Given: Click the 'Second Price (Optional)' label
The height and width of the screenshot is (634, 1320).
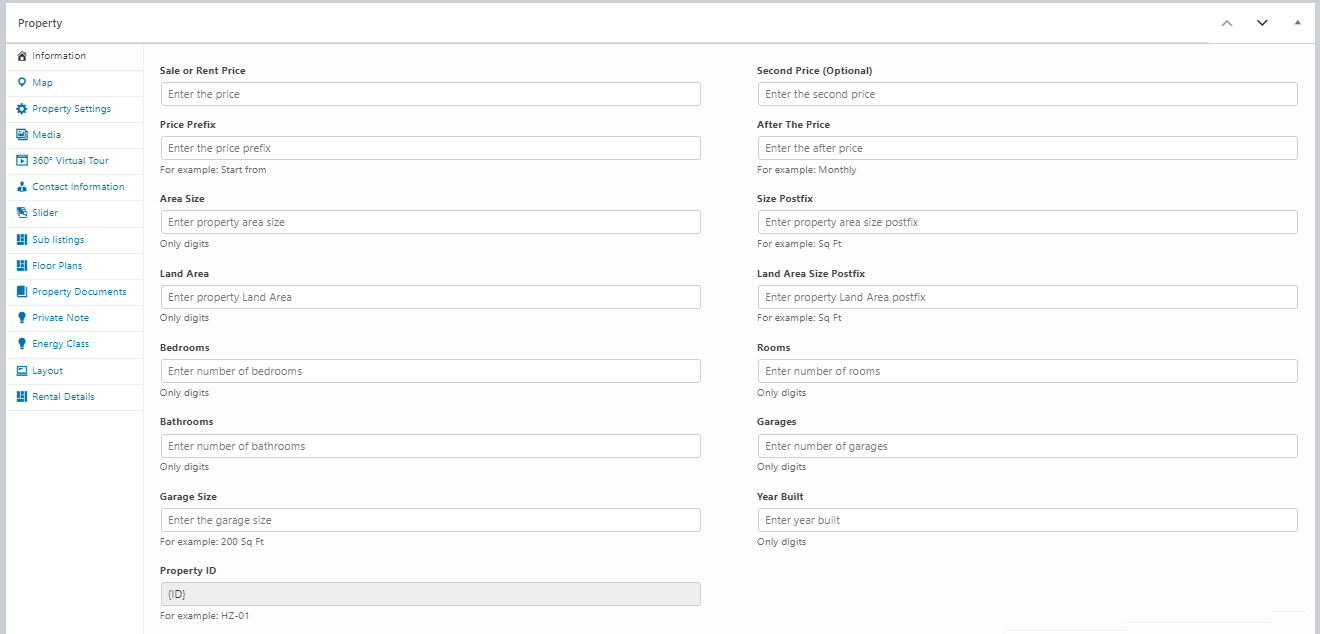Looking at the screenshot, I should tap(815, 71).
